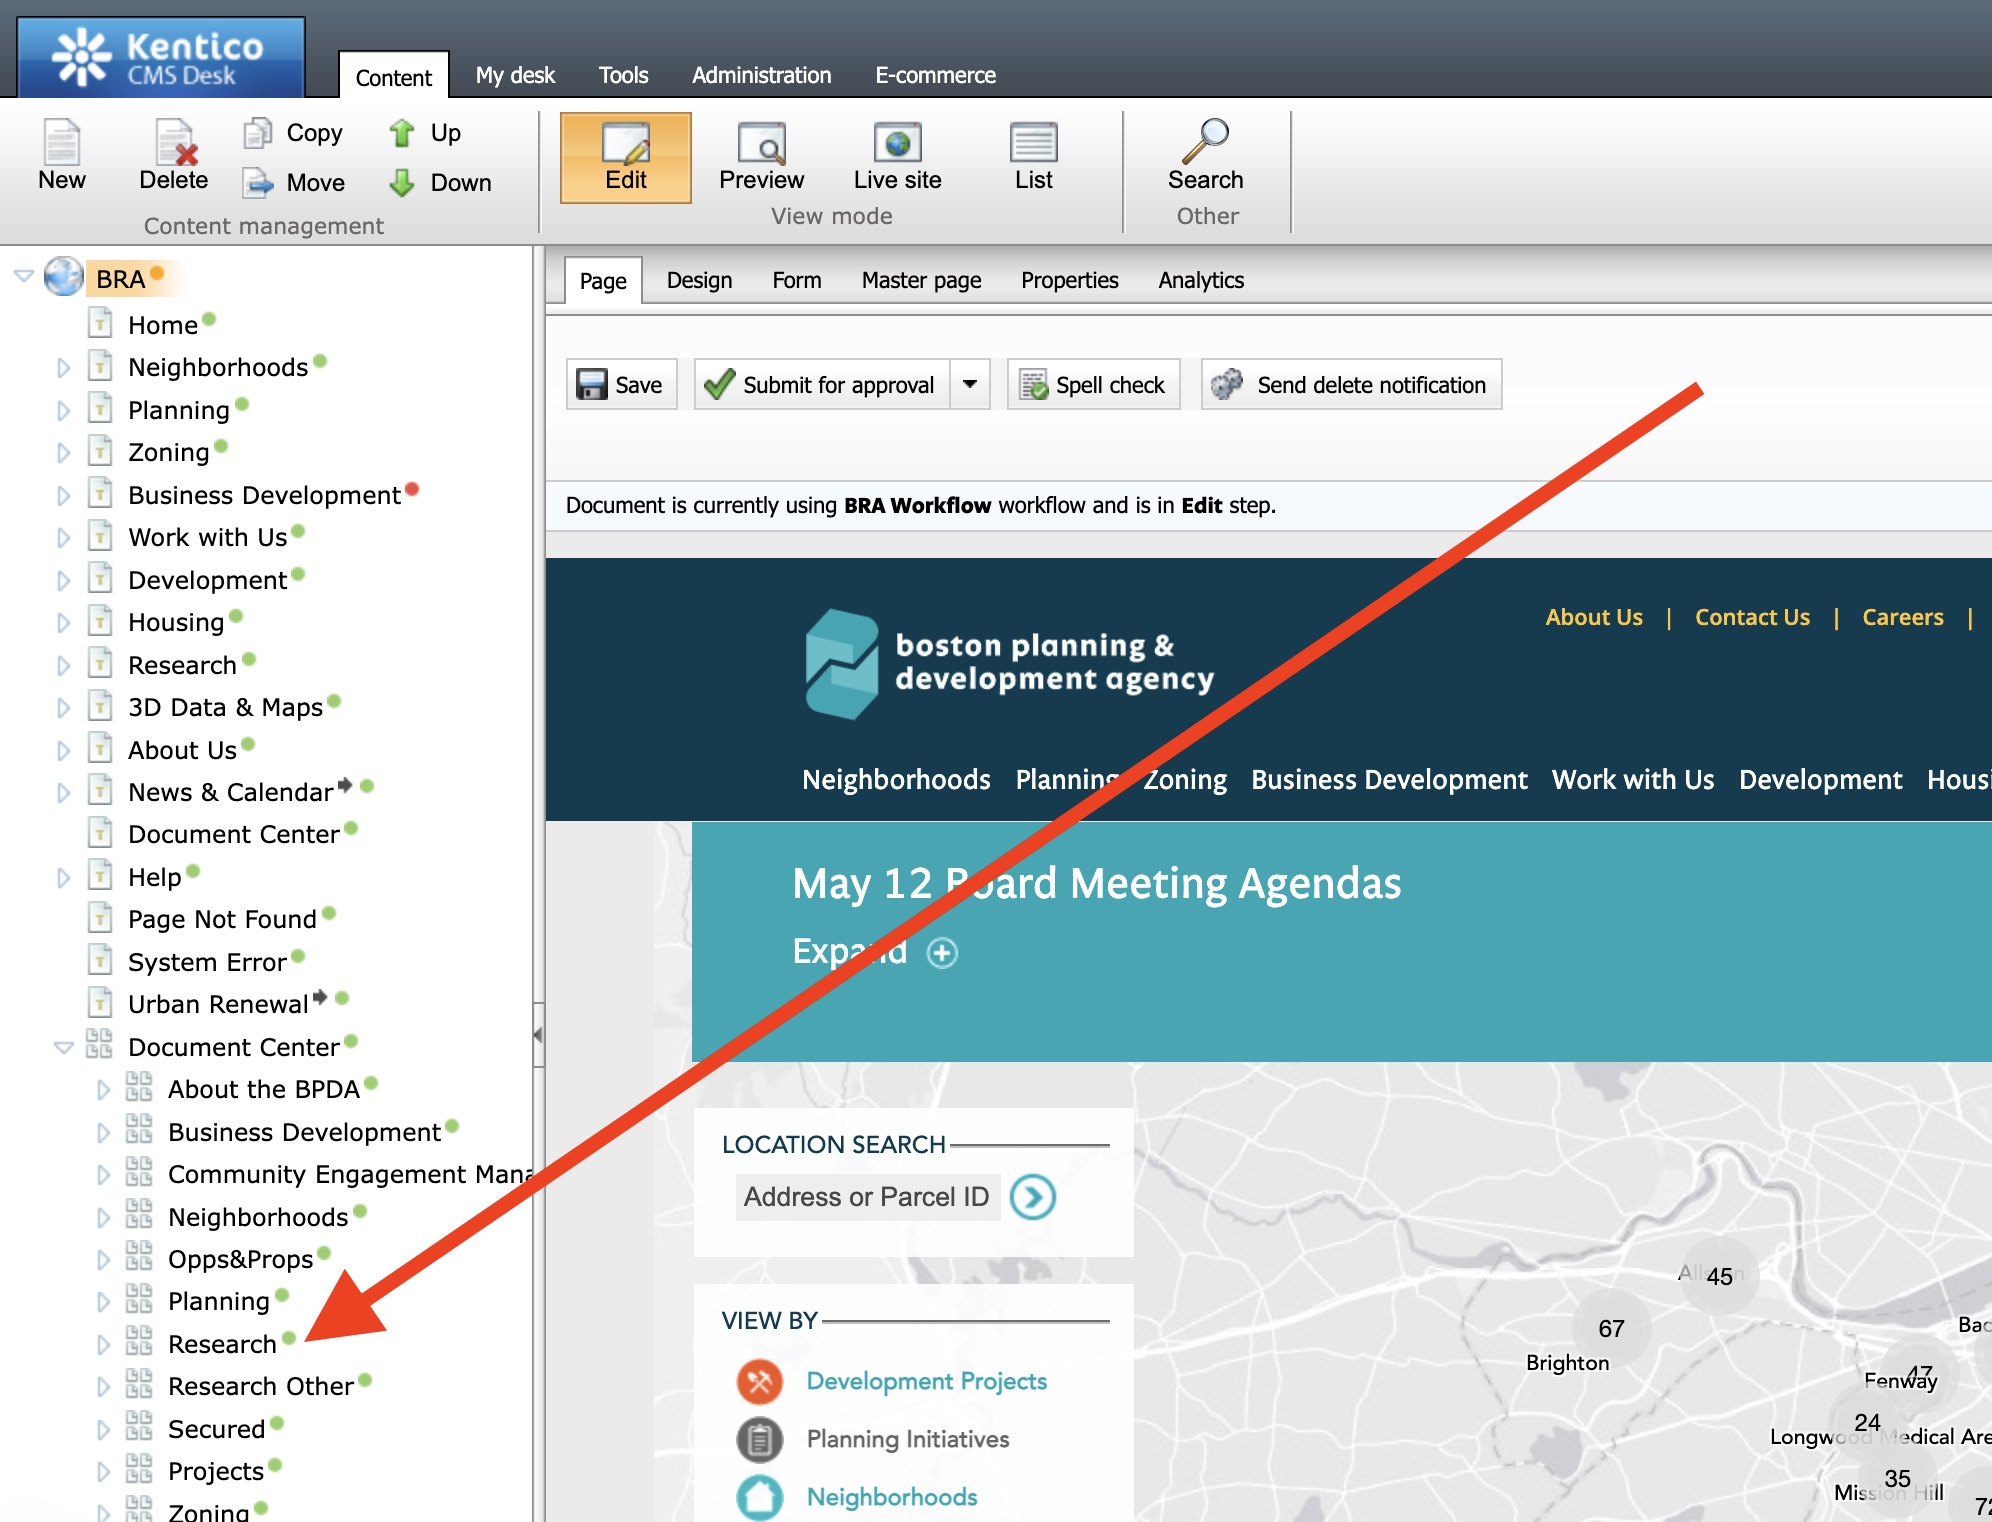Expand the Neighborhoods tree node
The image size is (1992, 1522).
[x=63, y=368]
